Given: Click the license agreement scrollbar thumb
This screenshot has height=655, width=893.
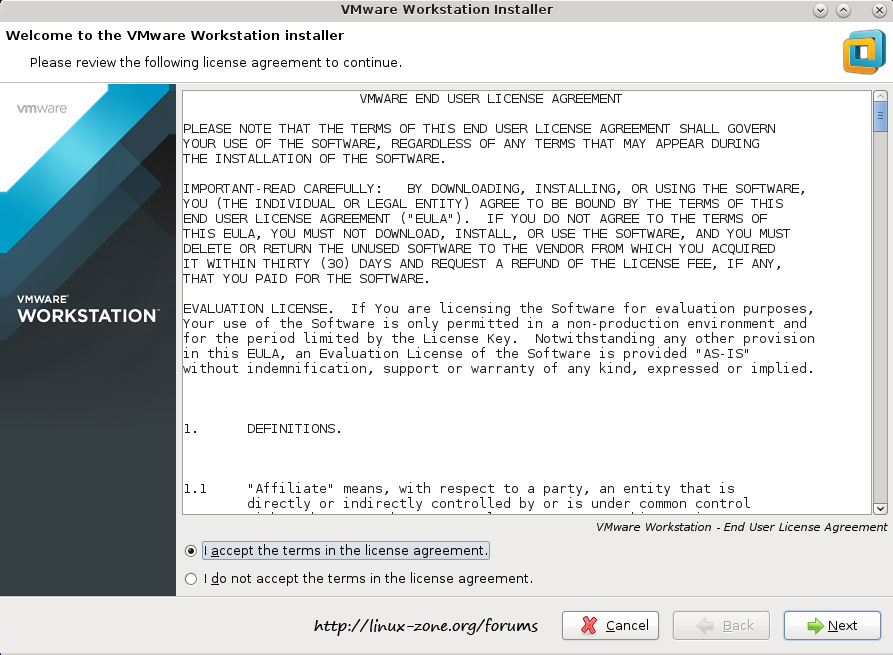Looking at the screenshot, I should (x=880, y=117).
